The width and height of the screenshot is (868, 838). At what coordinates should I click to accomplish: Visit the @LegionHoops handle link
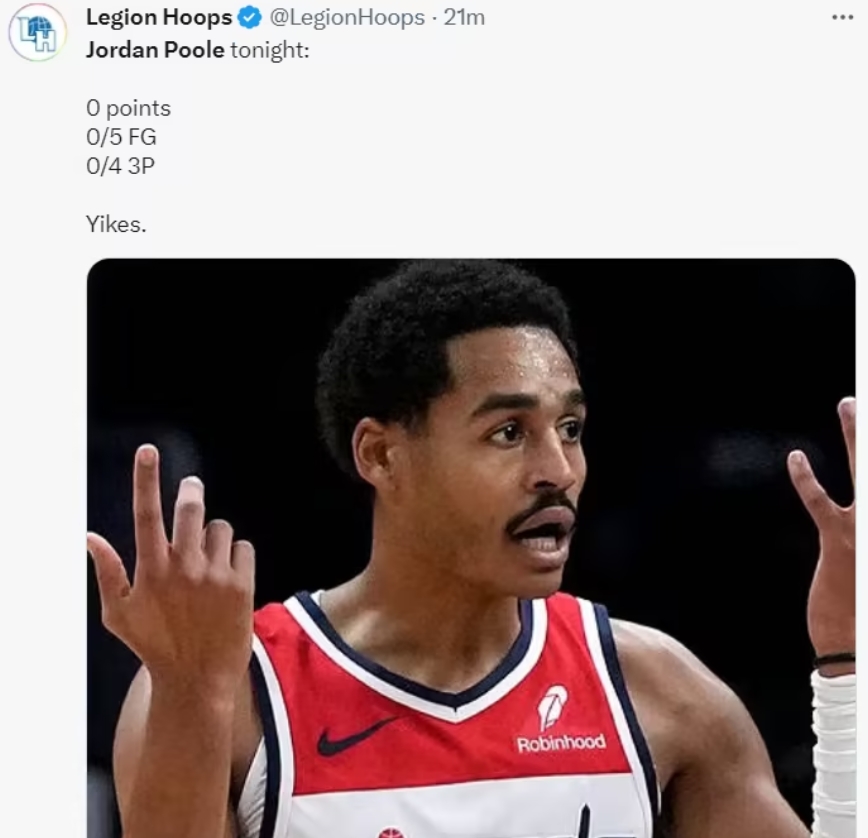[x=347, y=18]
